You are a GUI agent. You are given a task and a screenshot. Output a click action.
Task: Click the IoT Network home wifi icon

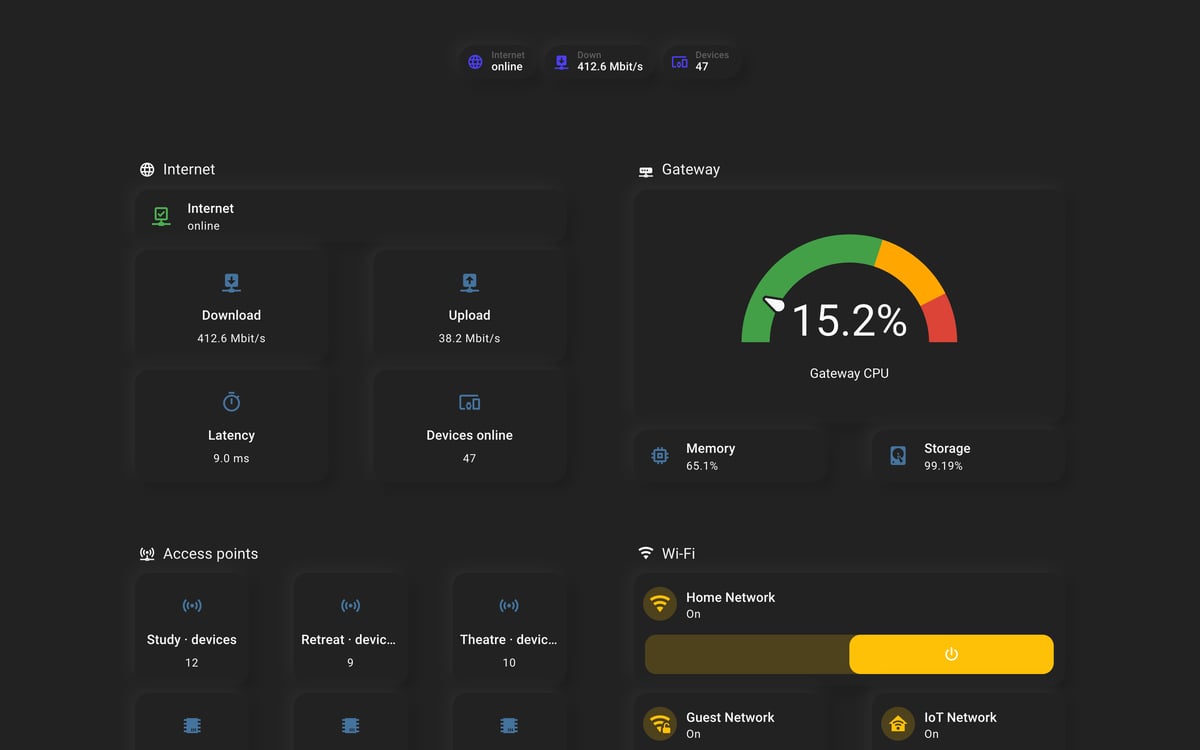(x=898, y=724)
